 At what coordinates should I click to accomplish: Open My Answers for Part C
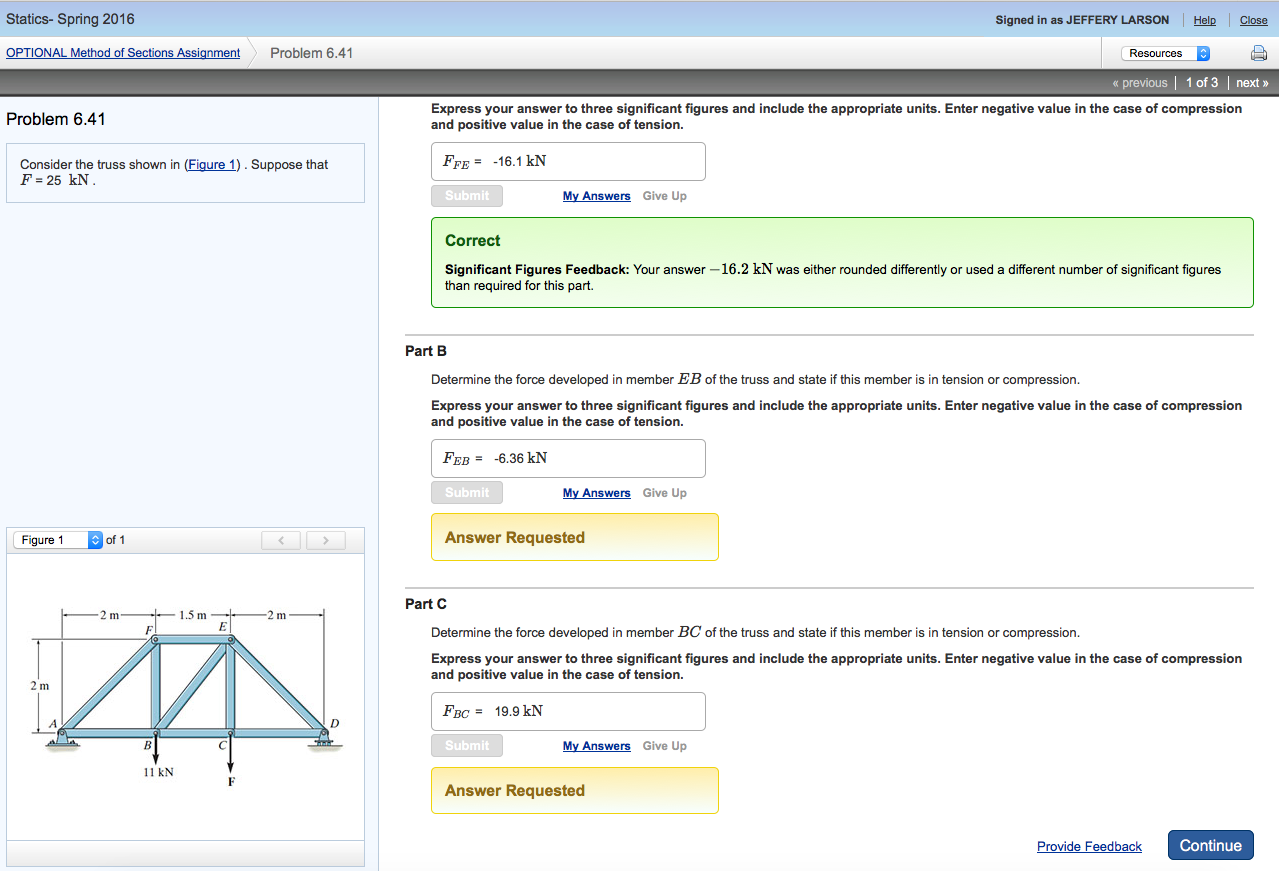596,745
